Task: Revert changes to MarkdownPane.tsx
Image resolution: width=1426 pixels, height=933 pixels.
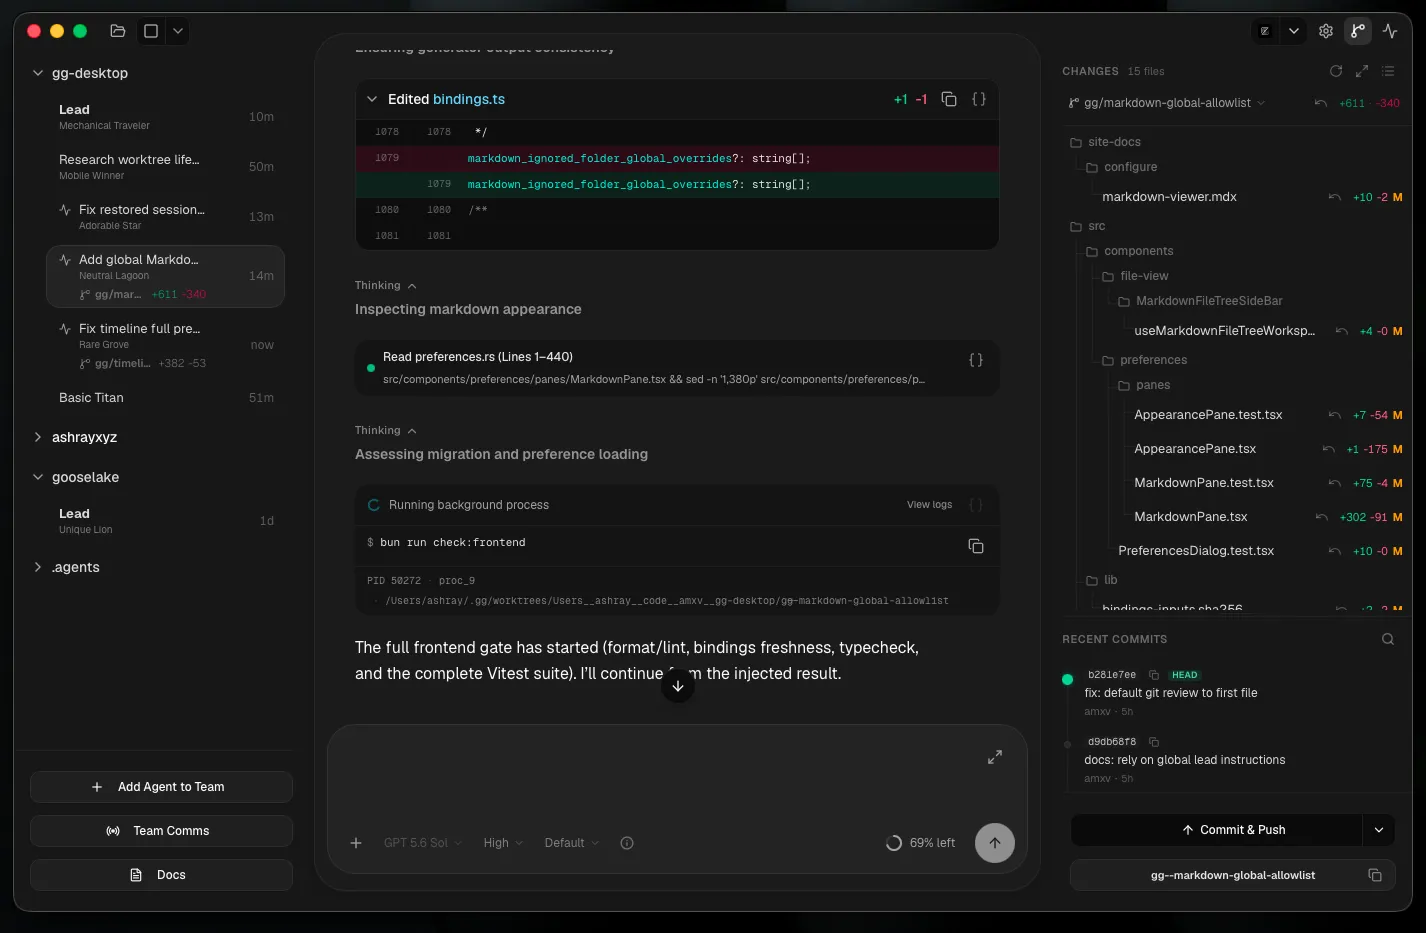Action: coord(1321,517)
